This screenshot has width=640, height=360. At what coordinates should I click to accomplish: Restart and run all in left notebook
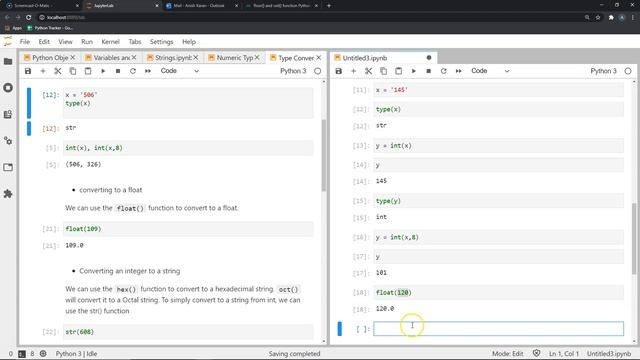tap(148, 71)
